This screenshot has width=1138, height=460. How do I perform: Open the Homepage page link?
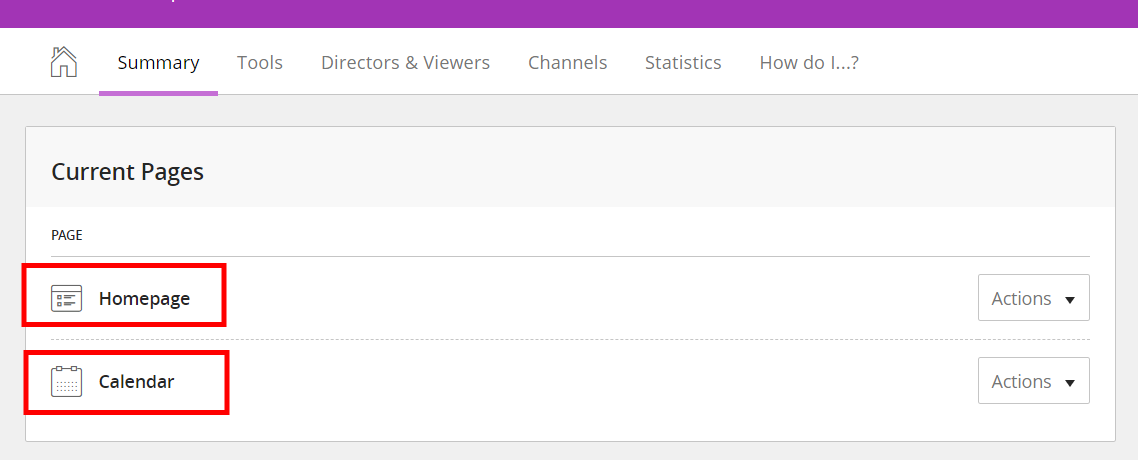(x=144, y=298)
